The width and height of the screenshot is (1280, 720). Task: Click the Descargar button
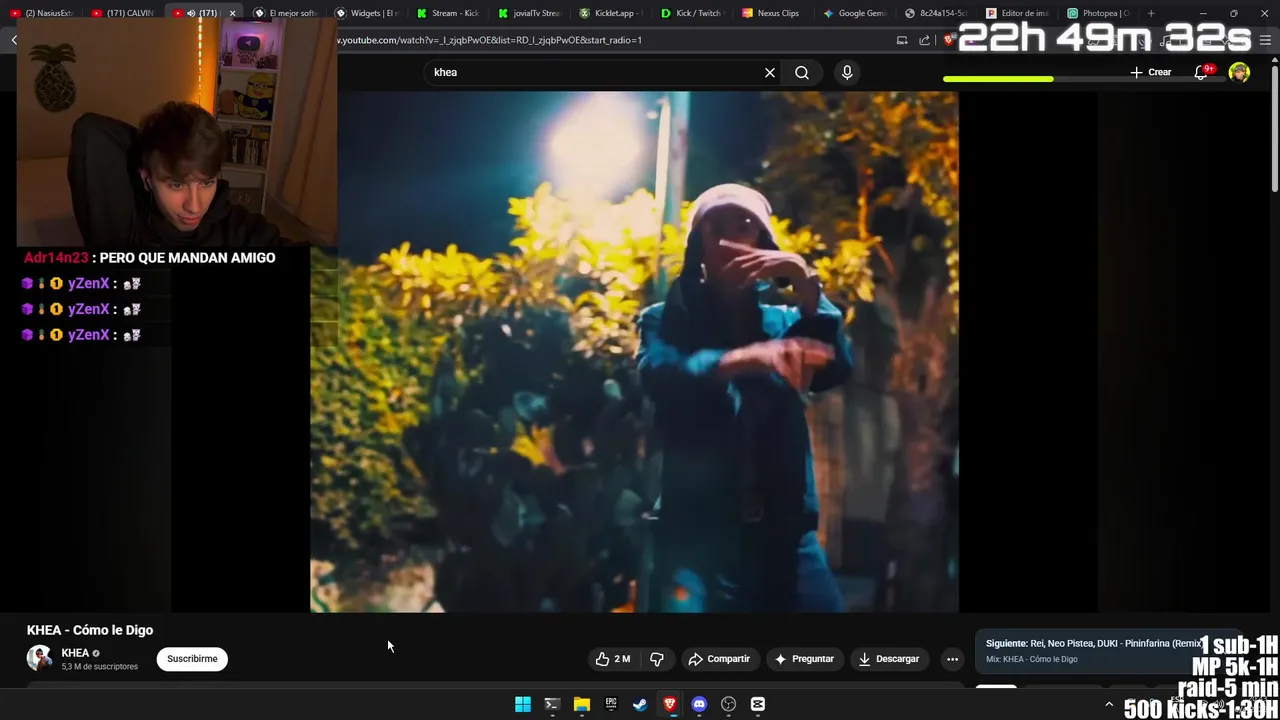coord(889,659)
